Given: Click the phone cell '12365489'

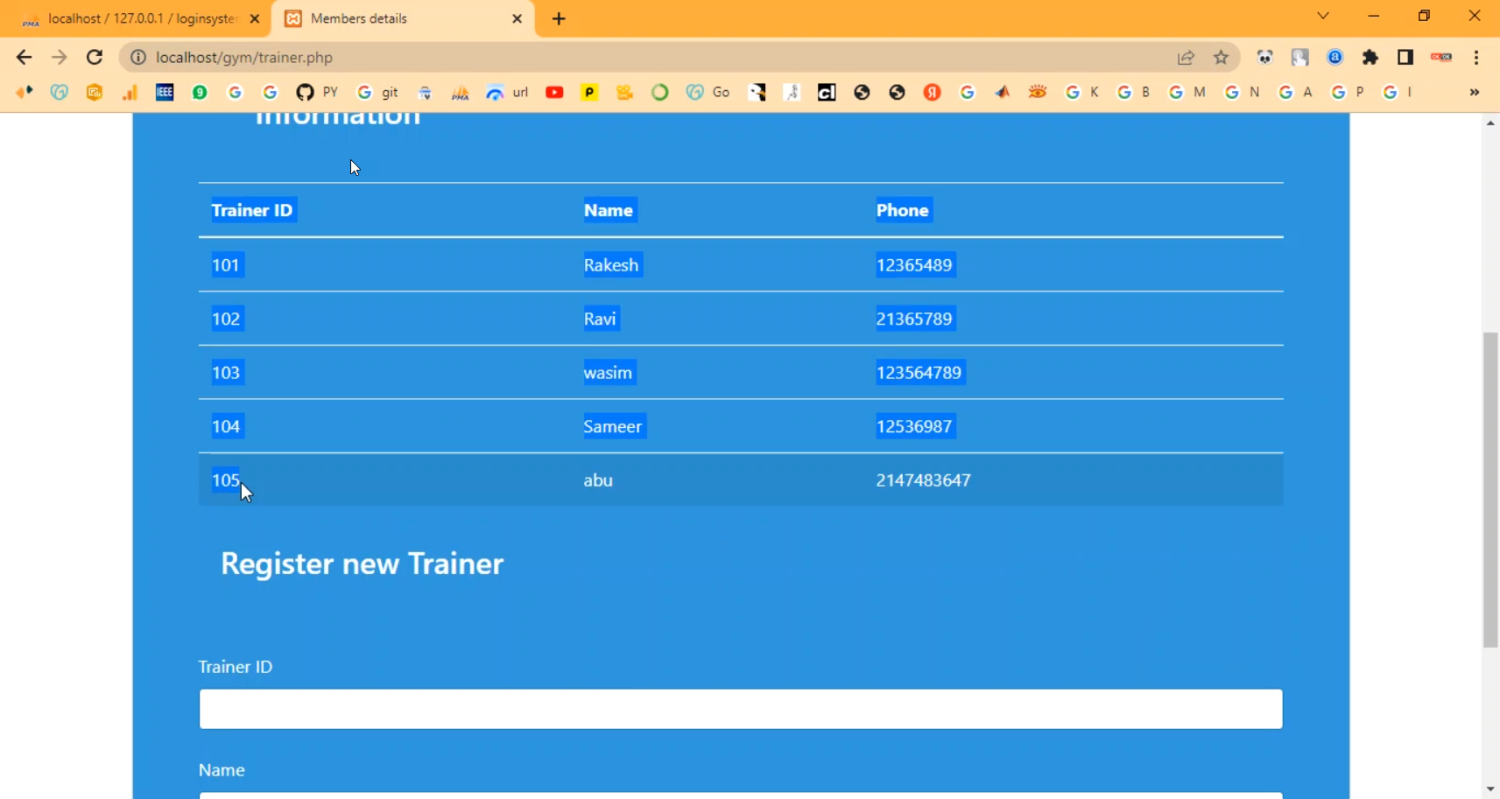Looking at the screenshot, I should tap(914, 265).
